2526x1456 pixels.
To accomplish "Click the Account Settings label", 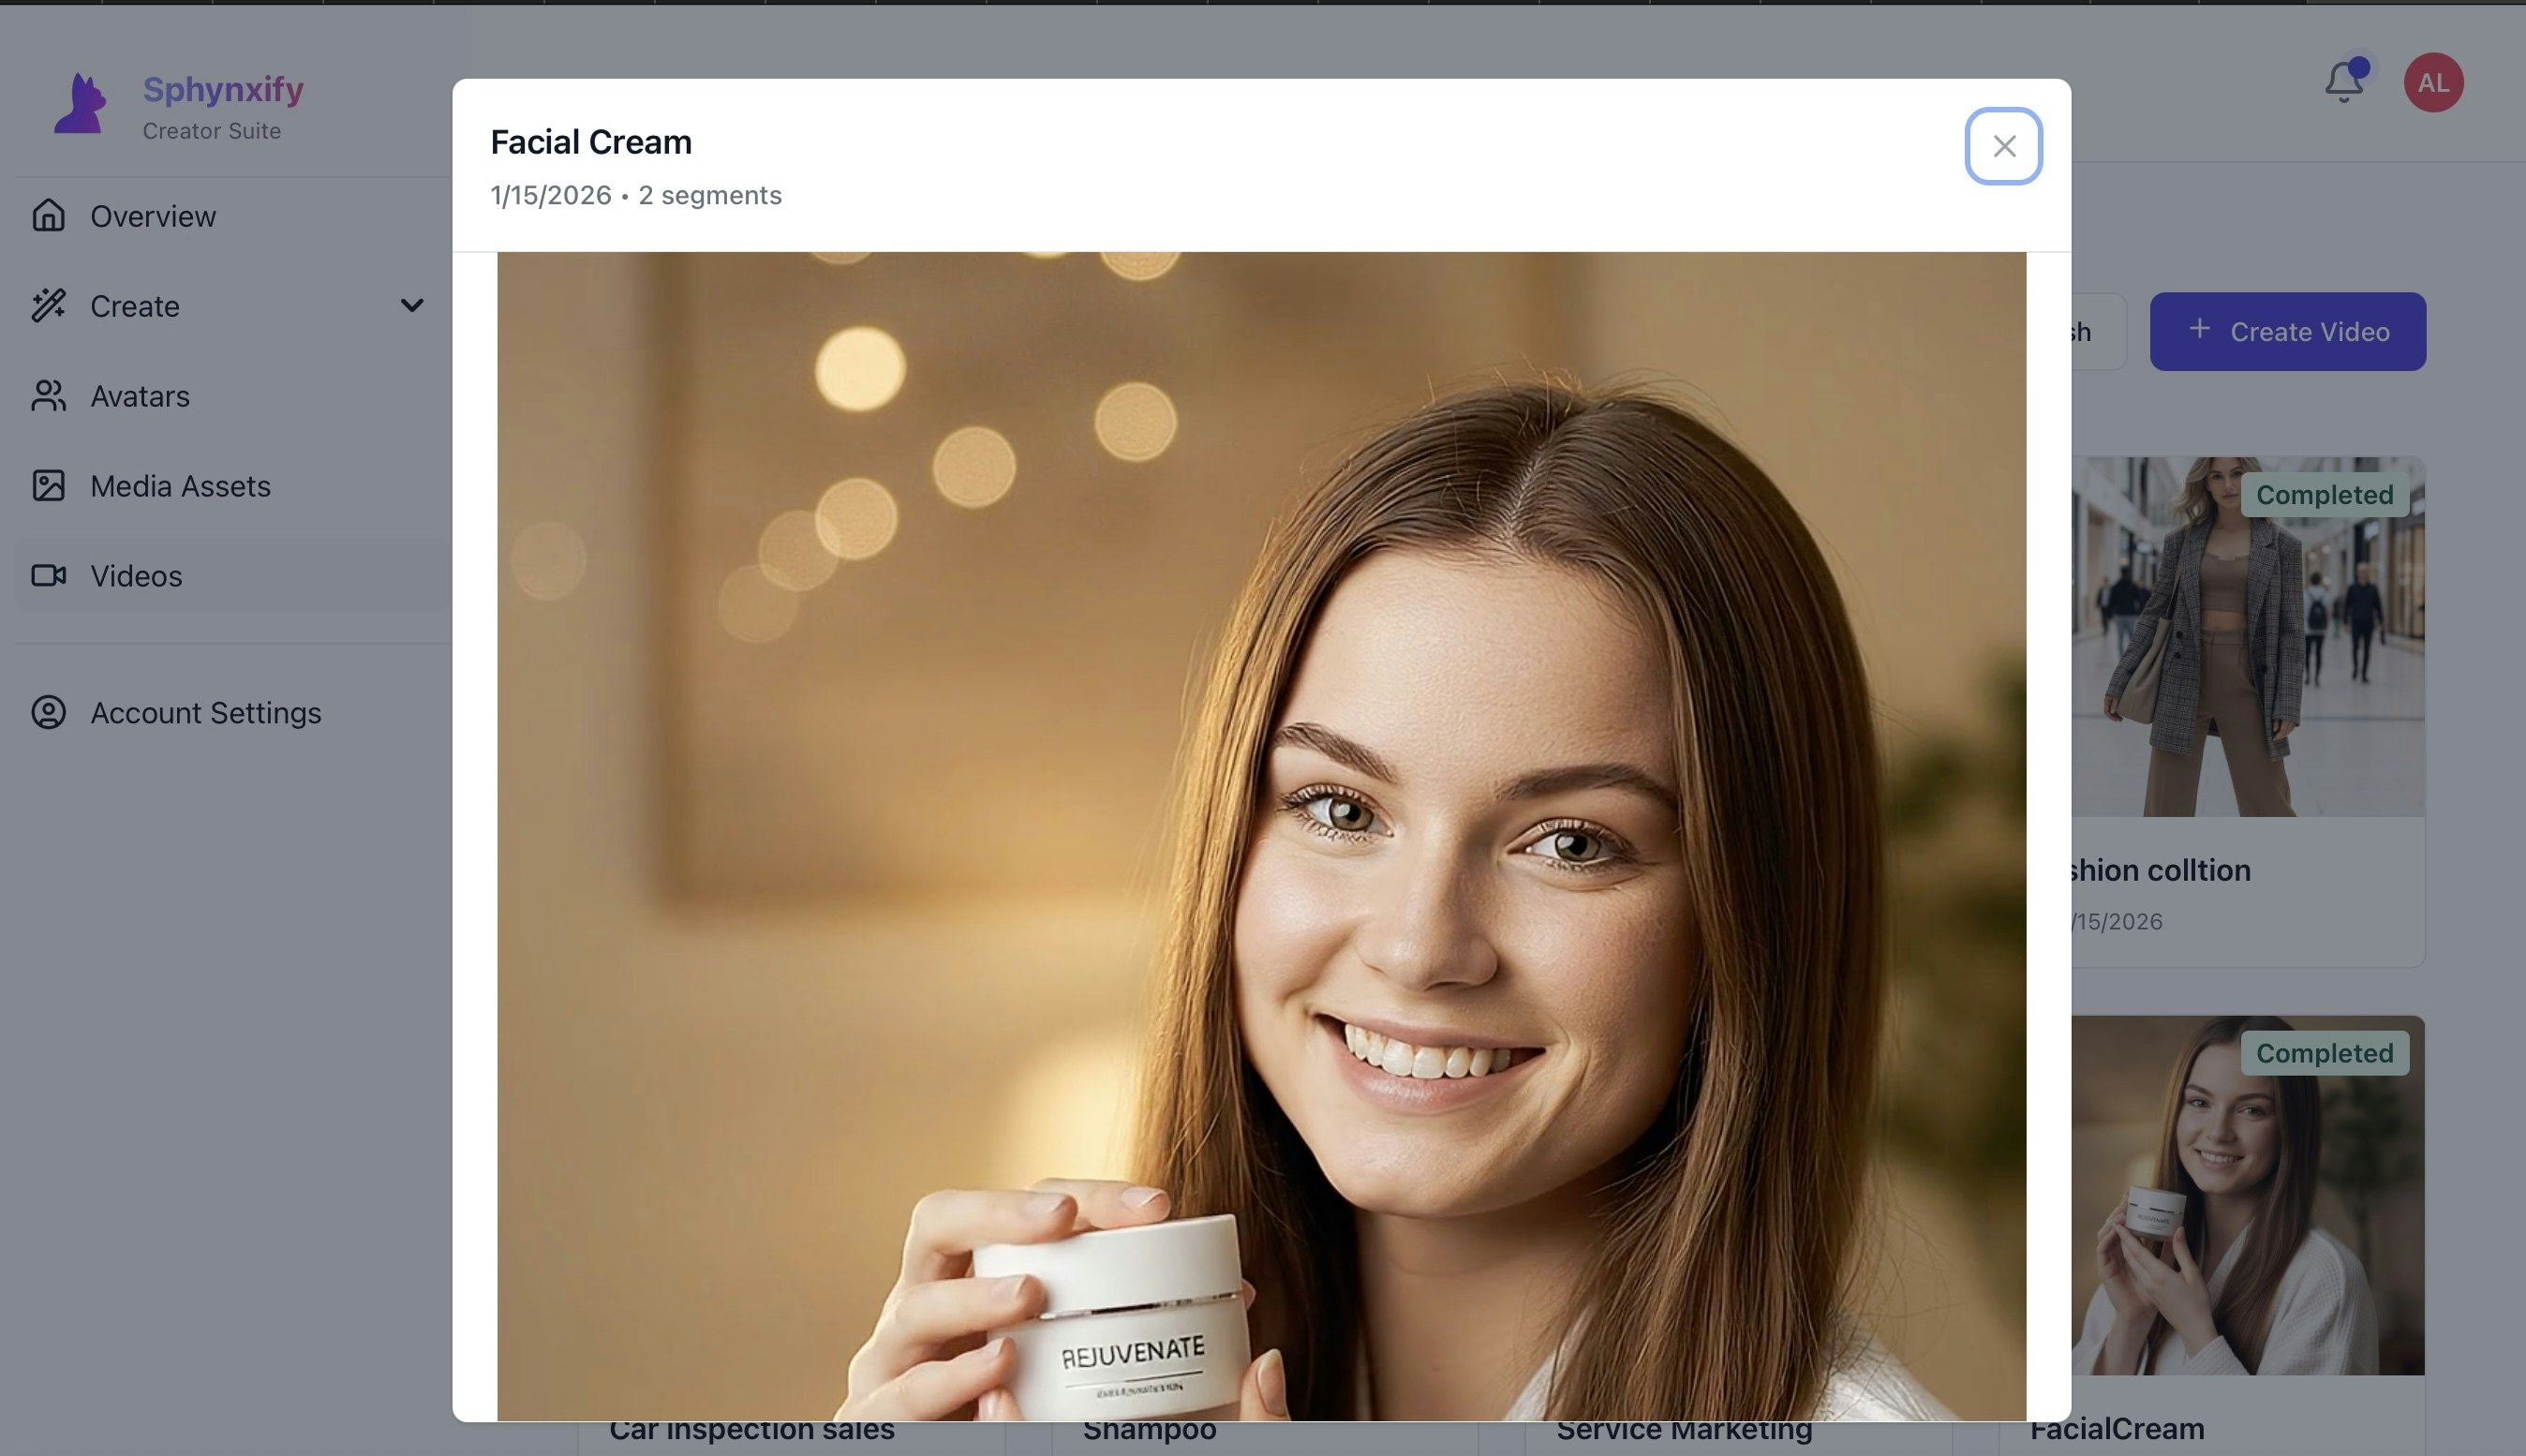I will 206,713.
